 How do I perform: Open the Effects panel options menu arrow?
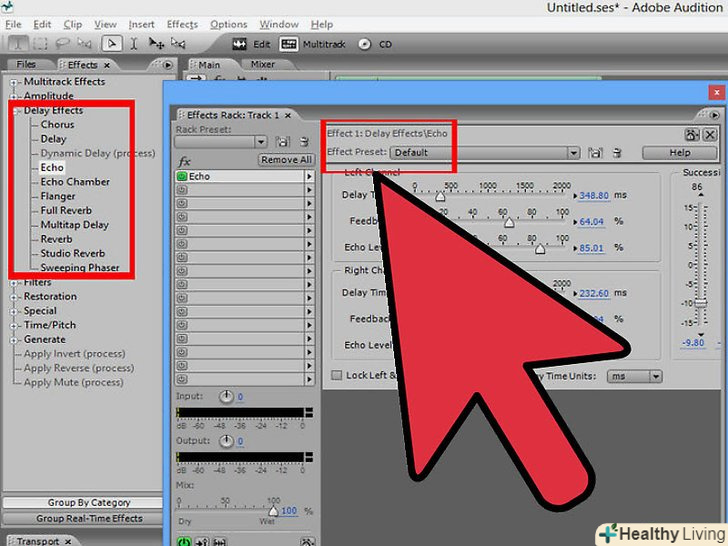pos(168,65)
